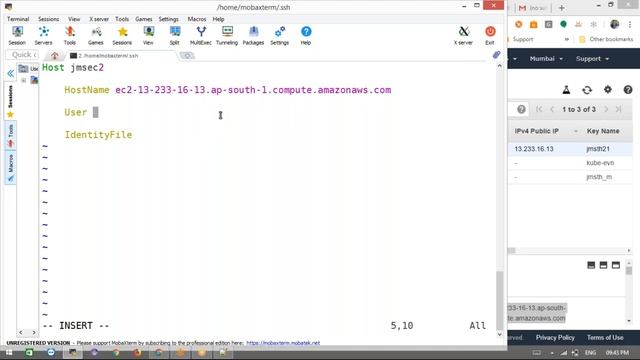Click the new tab button beside ssh tab

(x=187, y=56)
